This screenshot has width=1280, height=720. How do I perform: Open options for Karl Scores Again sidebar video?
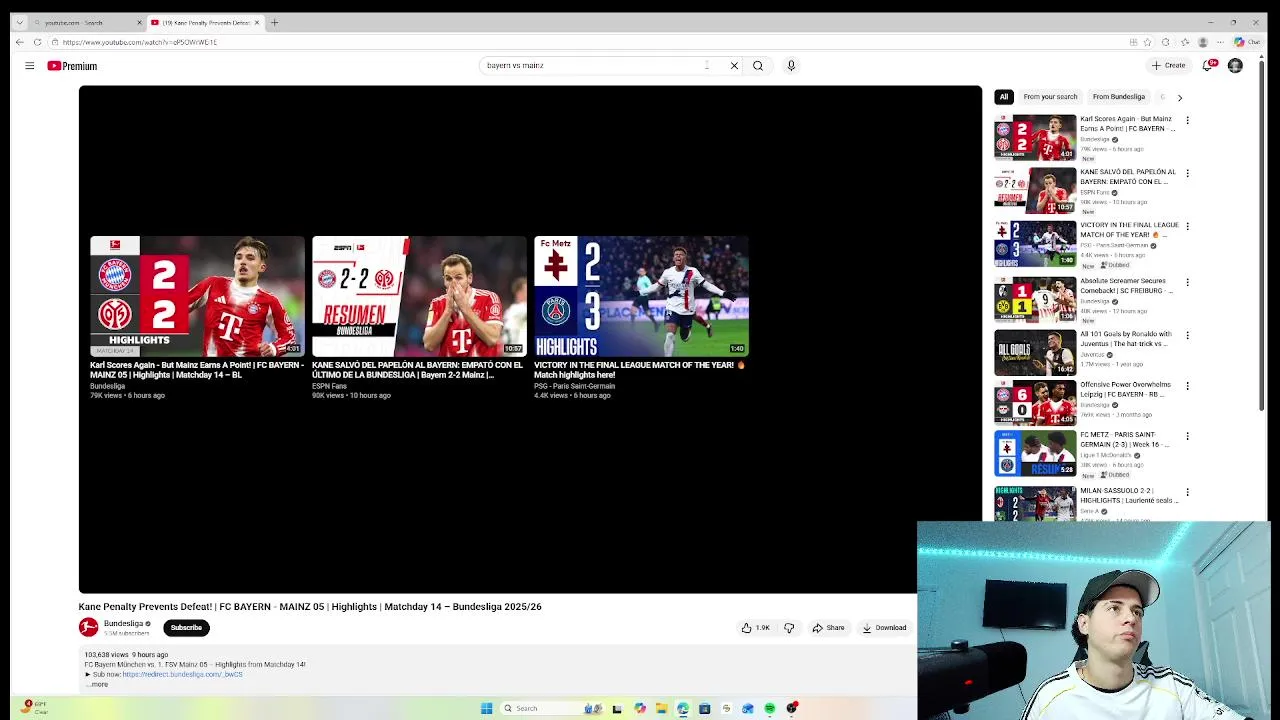point(1187,120)
